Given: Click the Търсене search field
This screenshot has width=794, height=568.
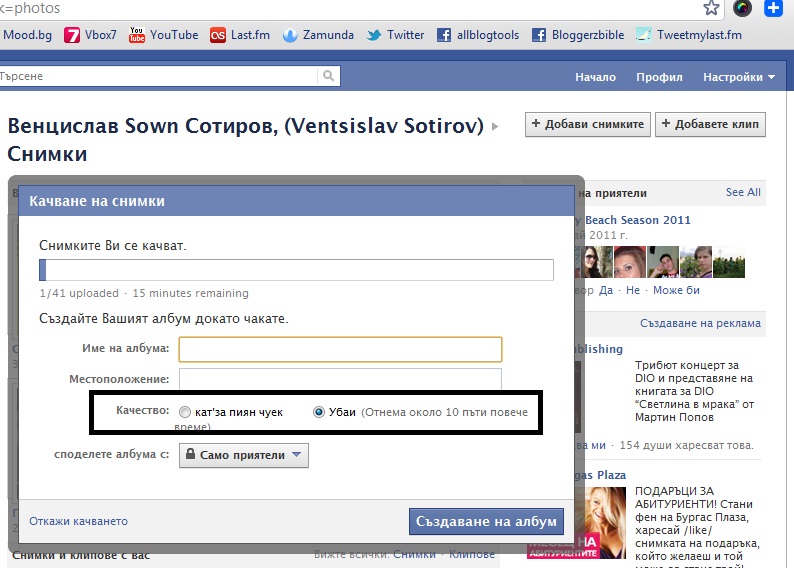Looking at the screenshot, I should pos(158,76).
